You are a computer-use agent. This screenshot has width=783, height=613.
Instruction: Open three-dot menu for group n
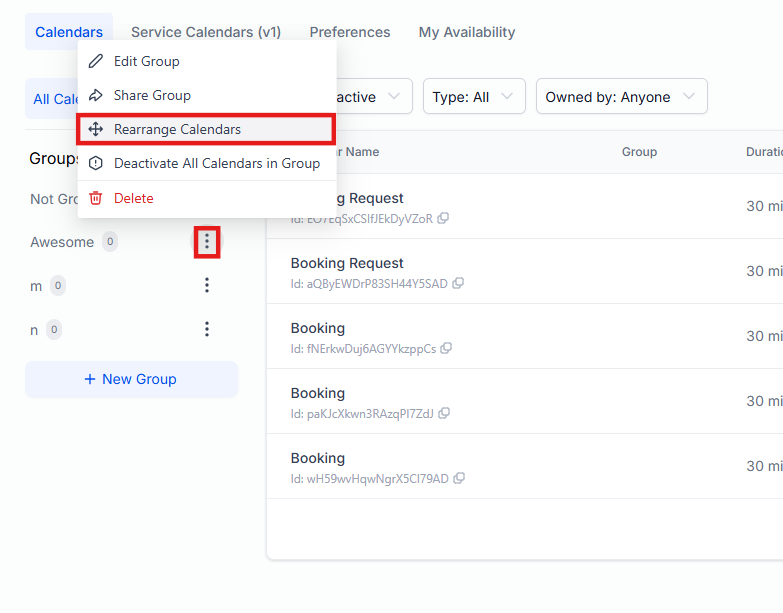[207, 329]
